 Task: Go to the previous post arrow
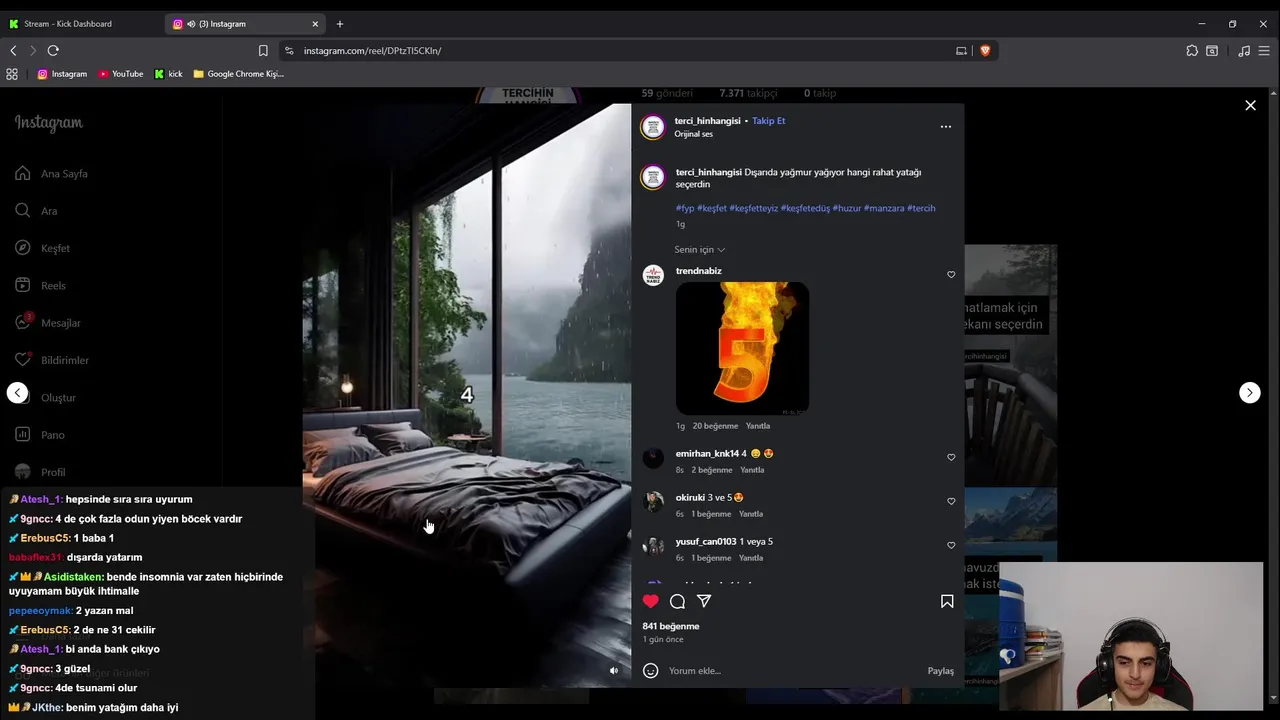click(17, 393)
